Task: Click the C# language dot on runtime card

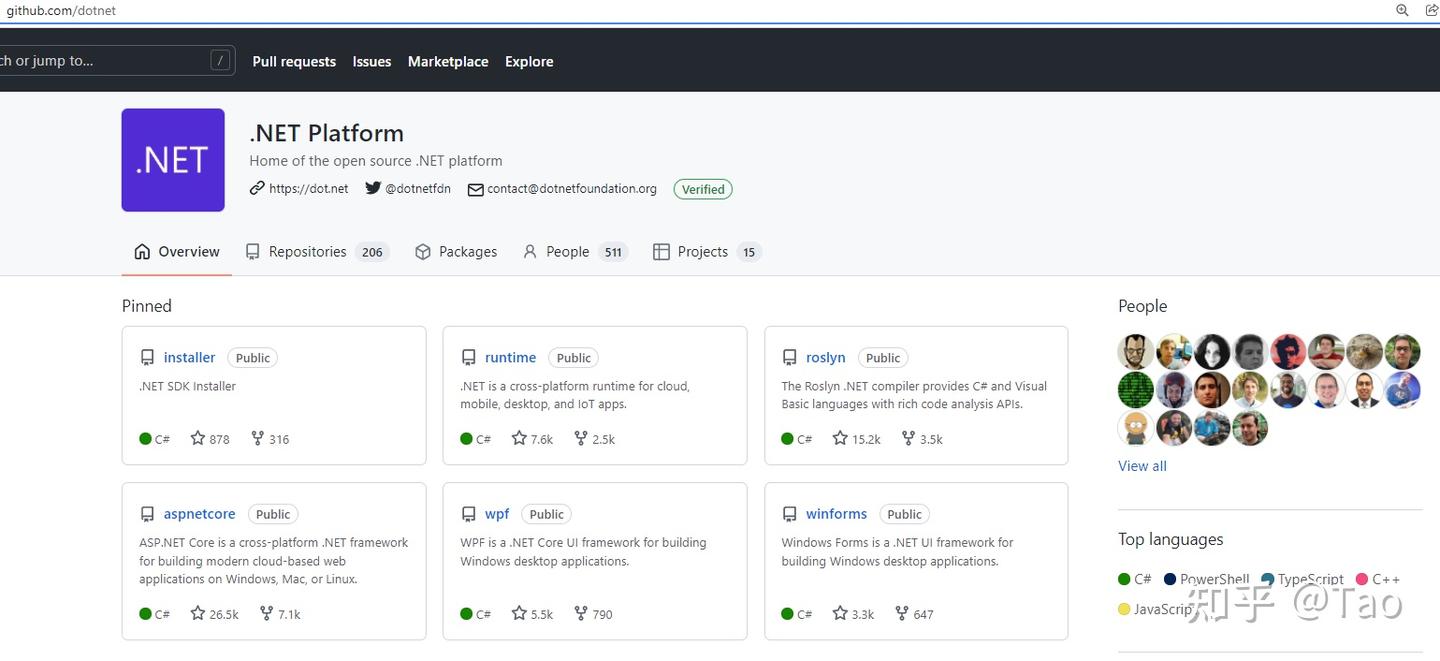Action: pyautogui.click(x=467, y=439)
